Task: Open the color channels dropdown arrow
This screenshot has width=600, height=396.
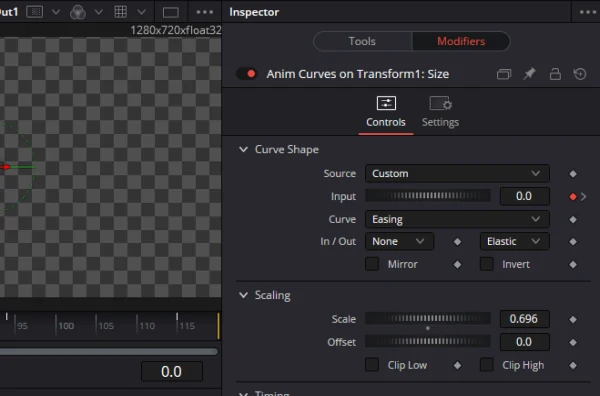Action: pos(99,12)
